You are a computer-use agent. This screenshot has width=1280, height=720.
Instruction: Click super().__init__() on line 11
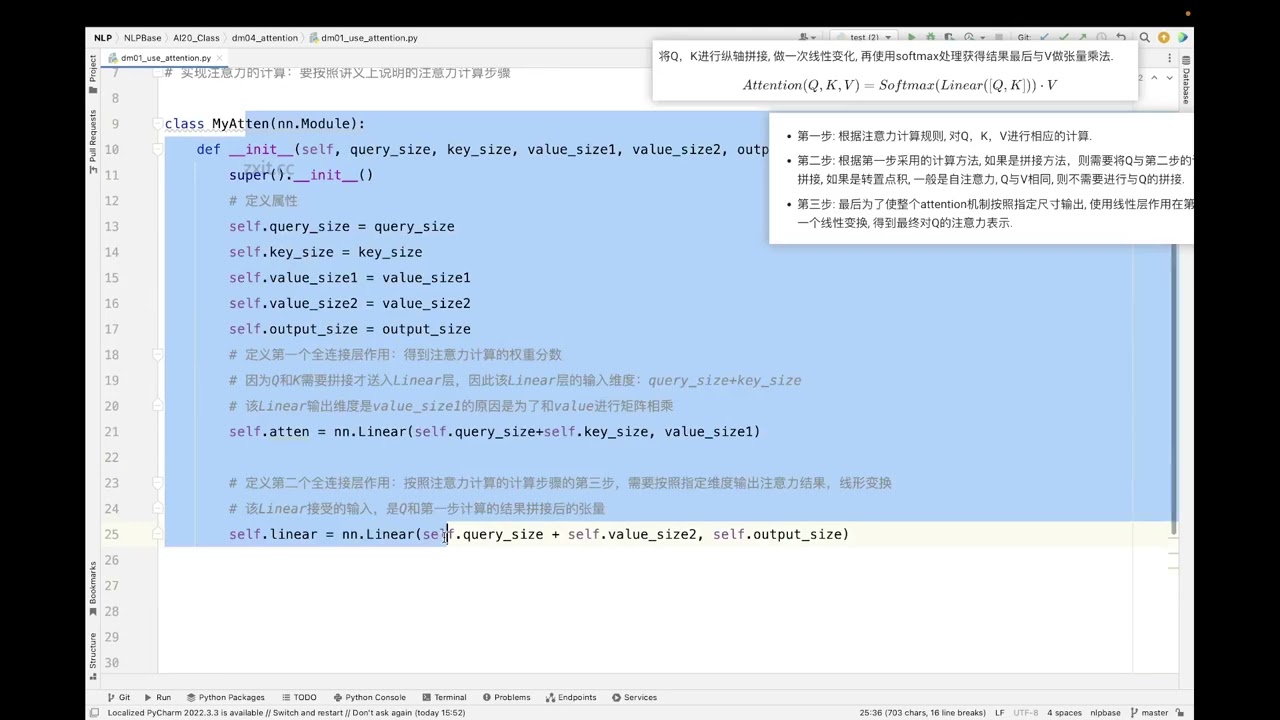301,175
